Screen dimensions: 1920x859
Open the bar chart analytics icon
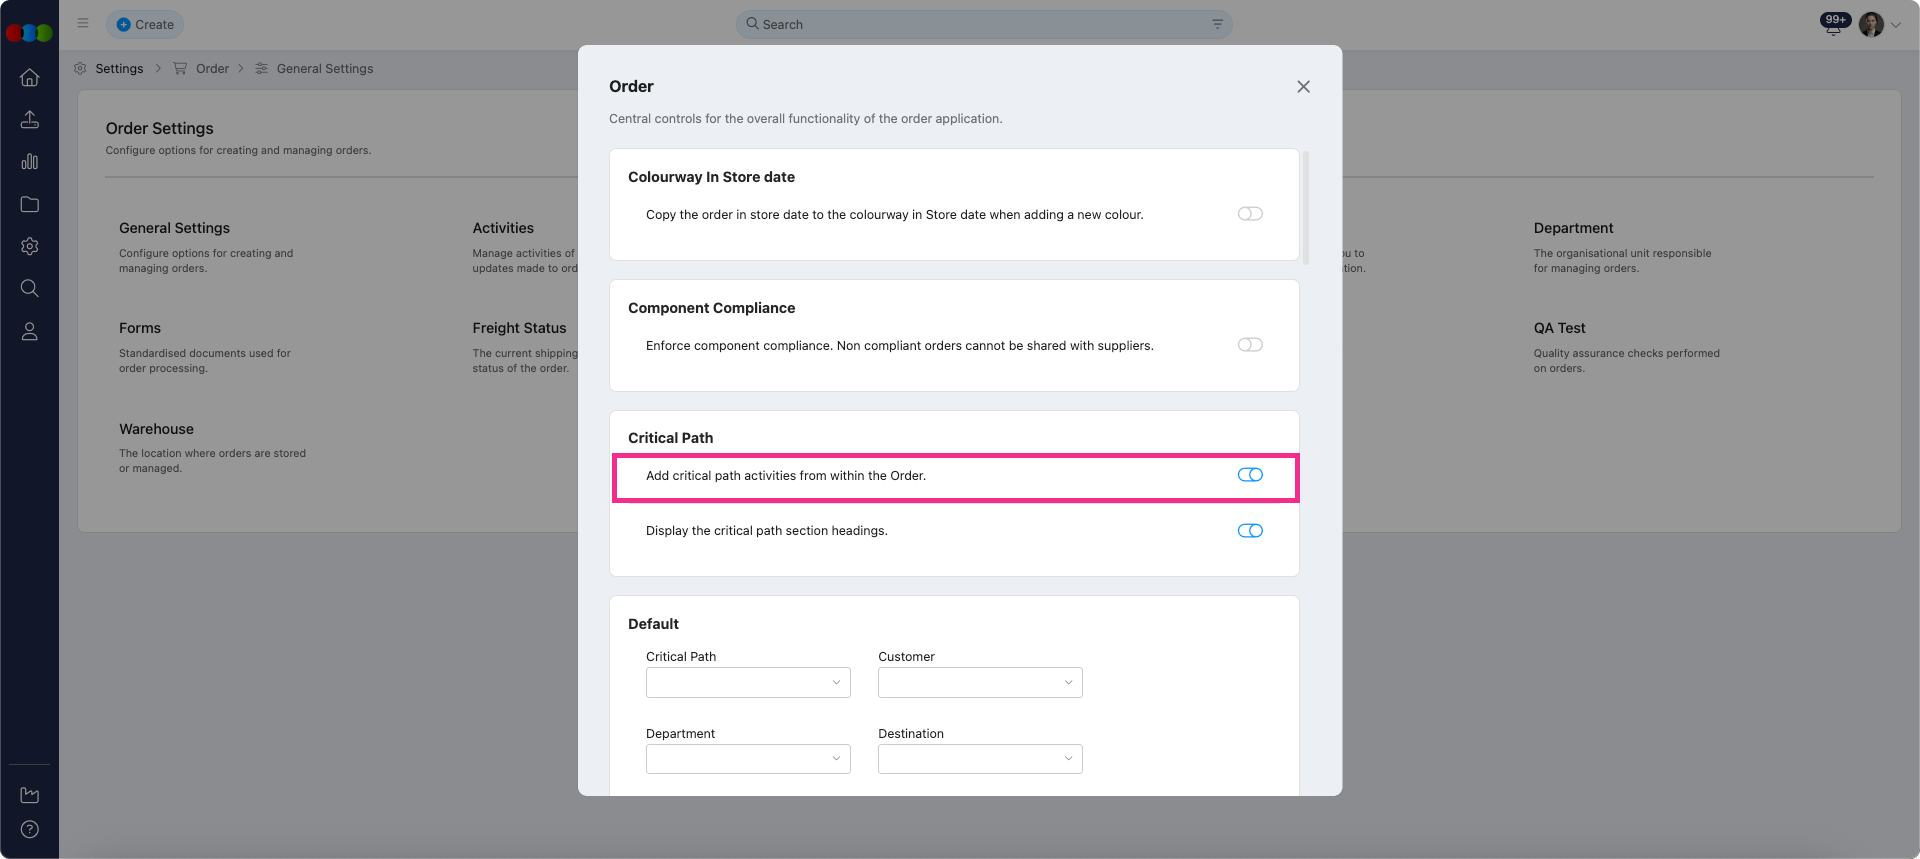[30, 162]
